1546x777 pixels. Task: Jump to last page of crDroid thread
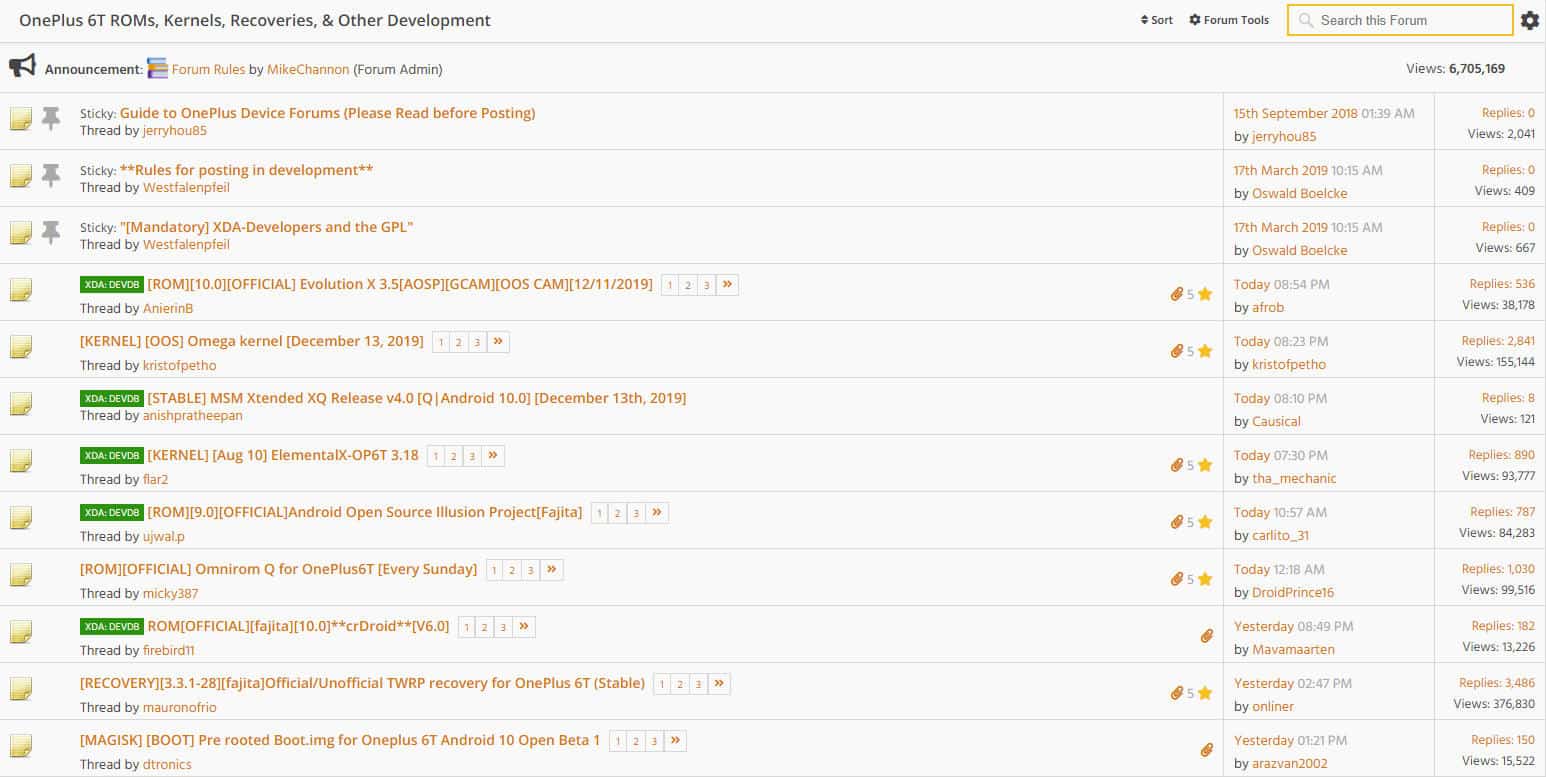click(524, 627)
